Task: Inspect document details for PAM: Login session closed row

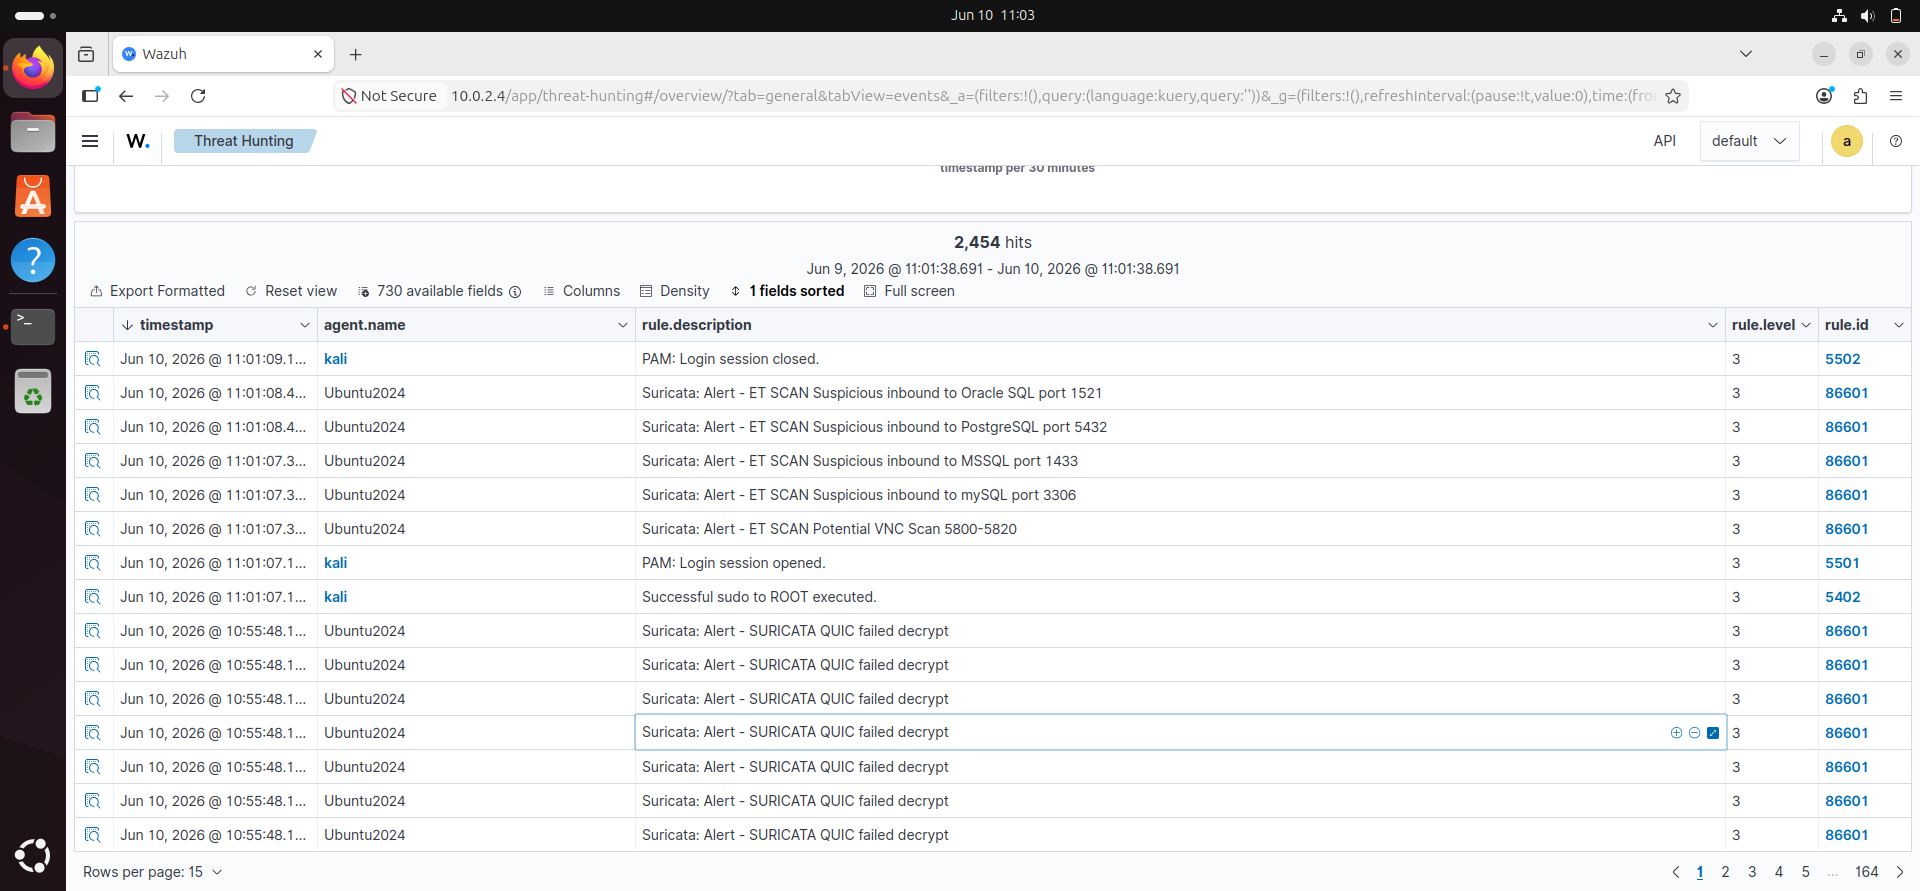Action: [x=93, y=359]
